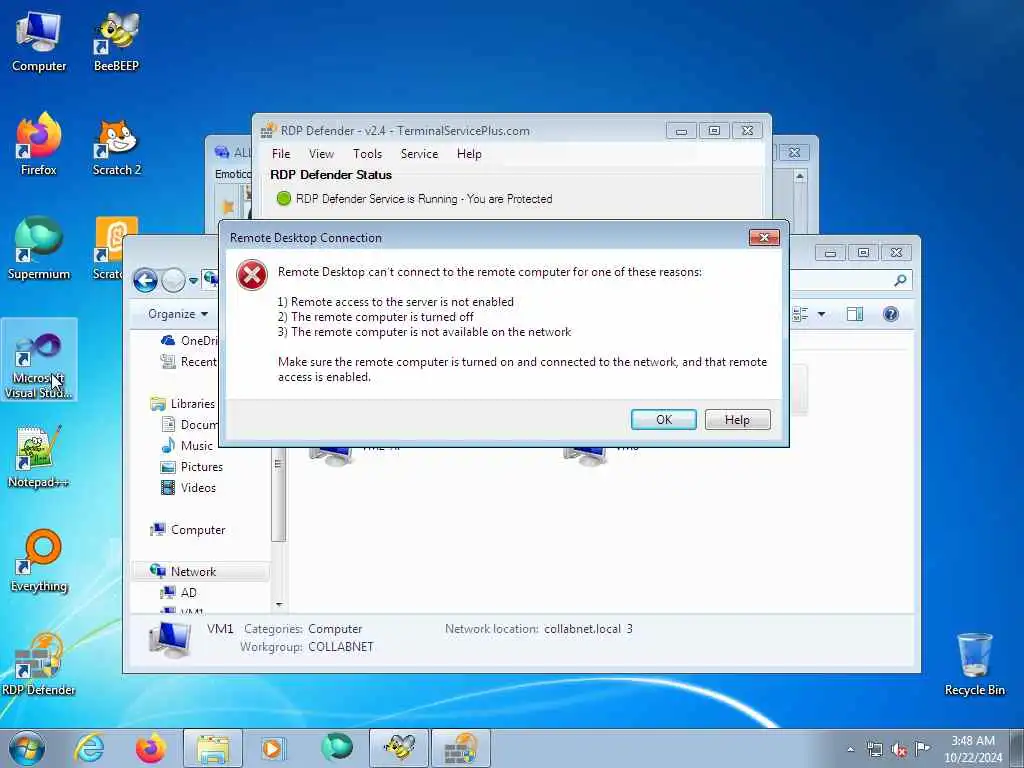
Task: Click Help button in Remote Desktop dialog
Action: [737, 419]
